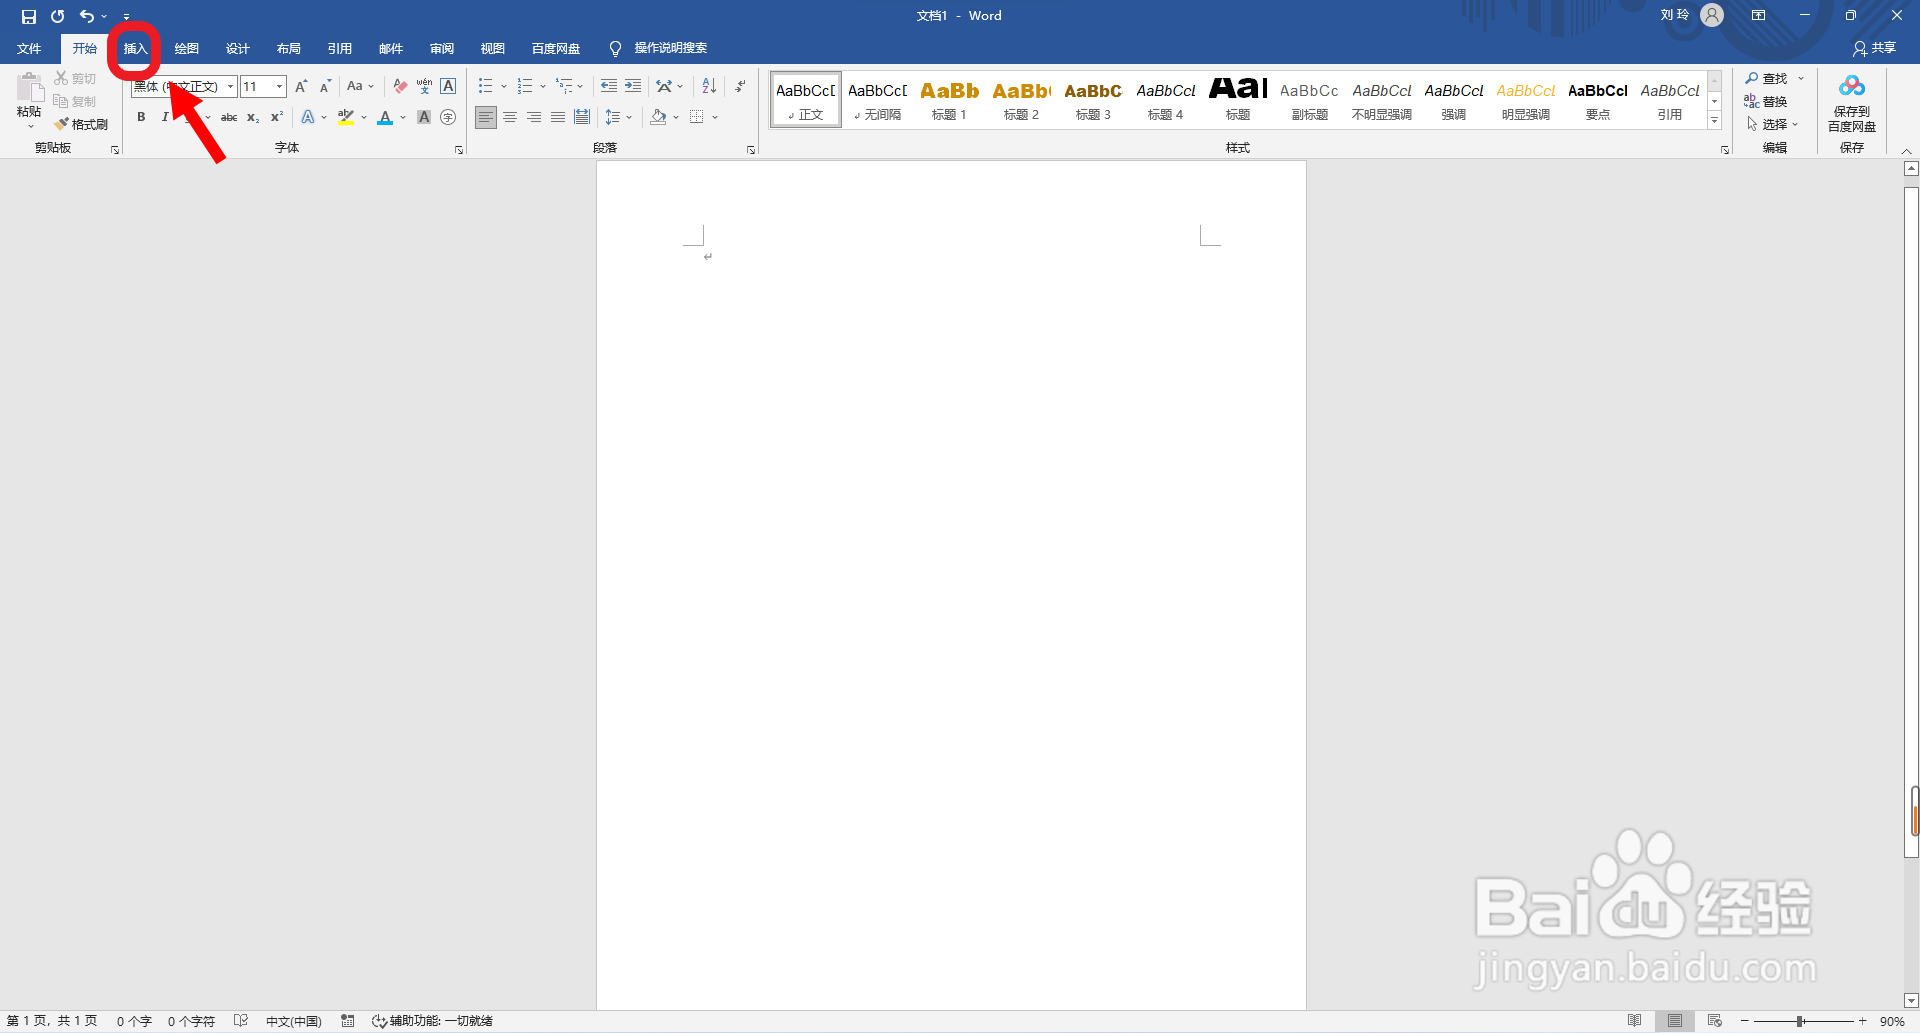Click the clear formatting eraser icon
Image resolution: width=1920 pixels, height=1033 pixels.
coord(400,86)
